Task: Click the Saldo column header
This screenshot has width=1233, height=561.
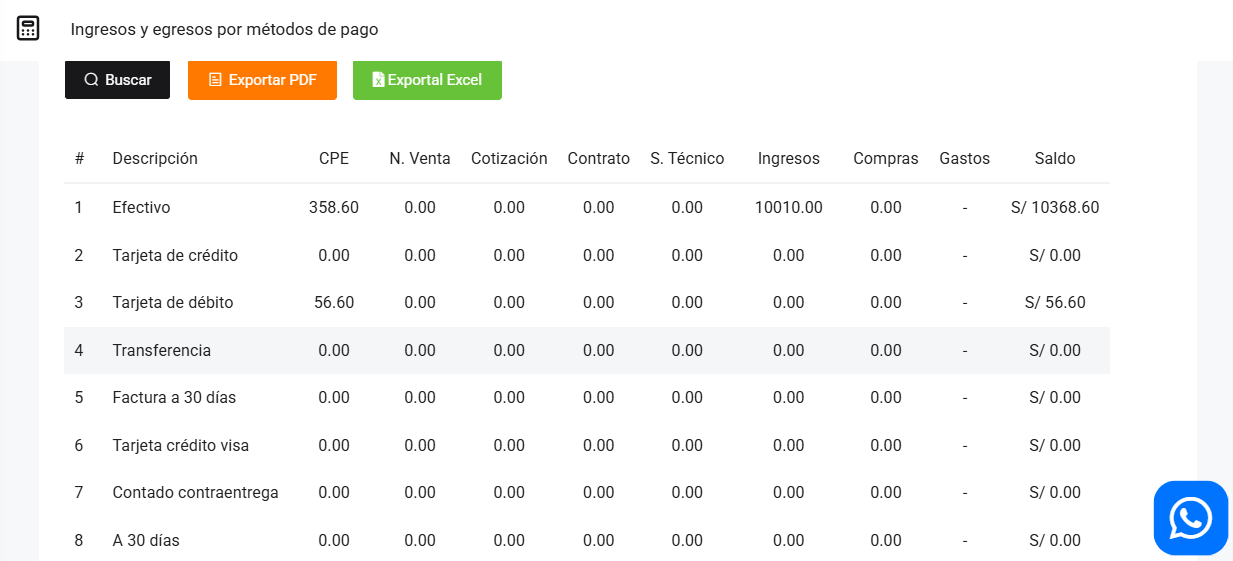Action: tap(1055, 158)
